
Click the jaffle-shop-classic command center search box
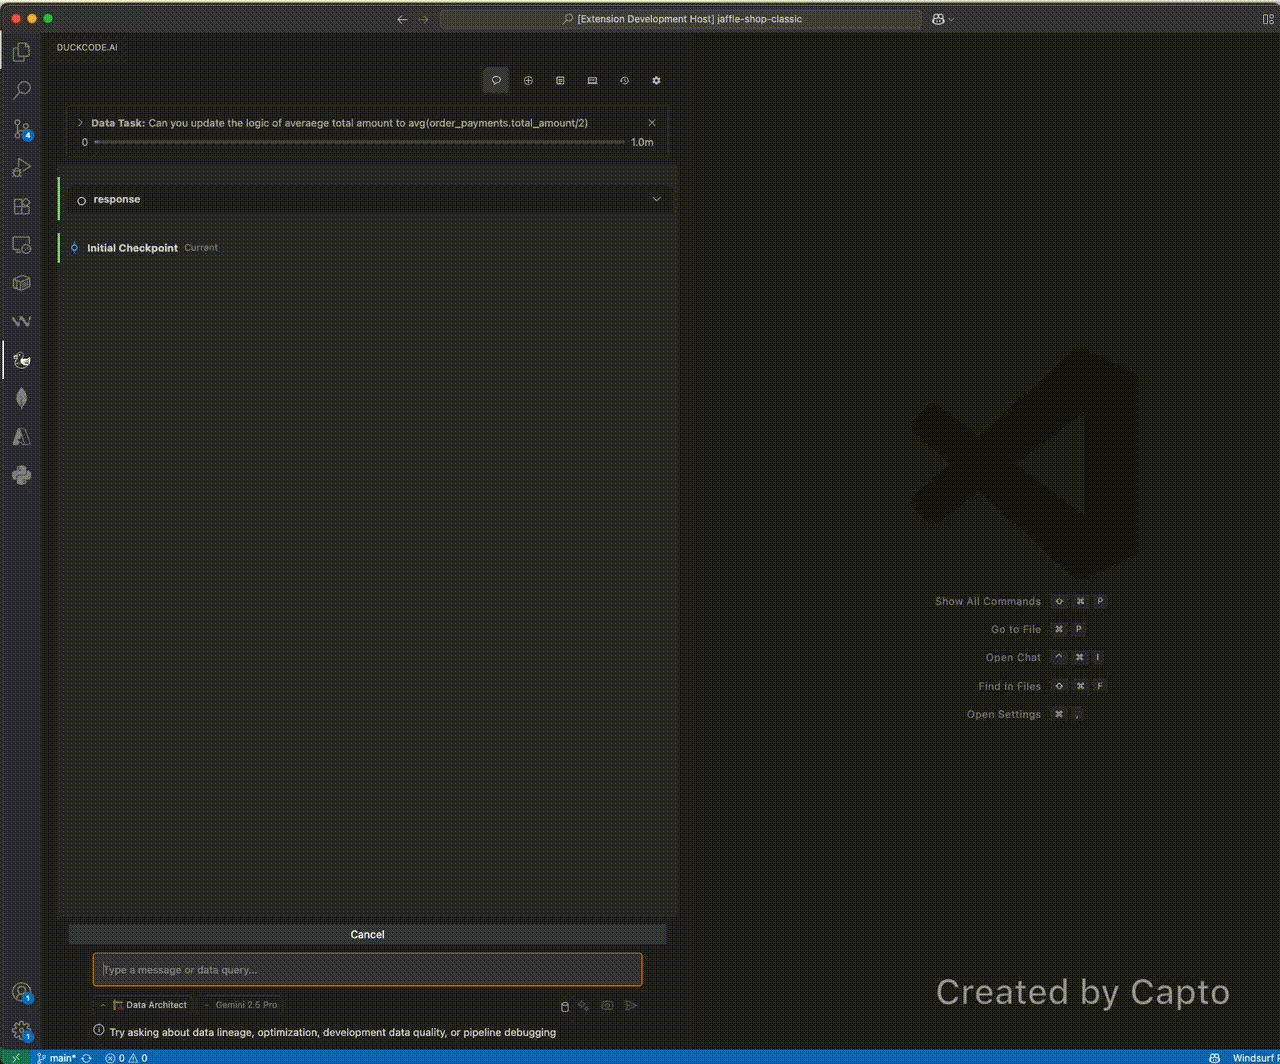point(681,19)
